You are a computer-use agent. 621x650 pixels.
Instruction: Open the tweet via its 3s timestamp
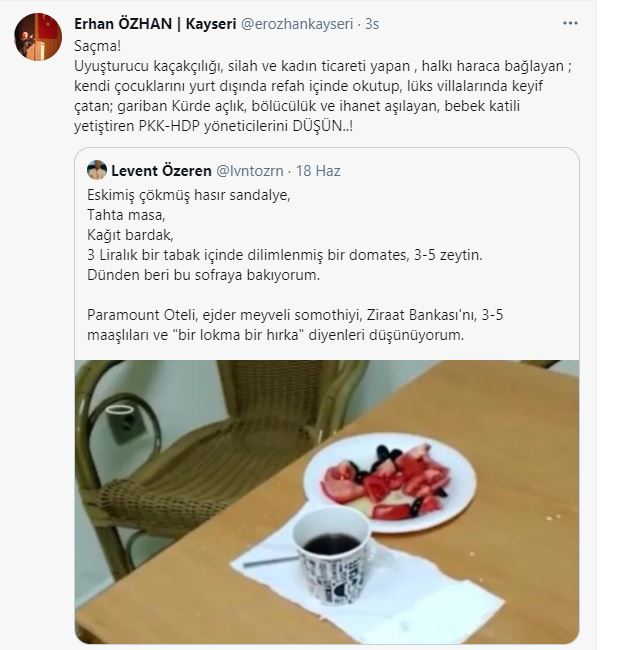tap(371, 24)
